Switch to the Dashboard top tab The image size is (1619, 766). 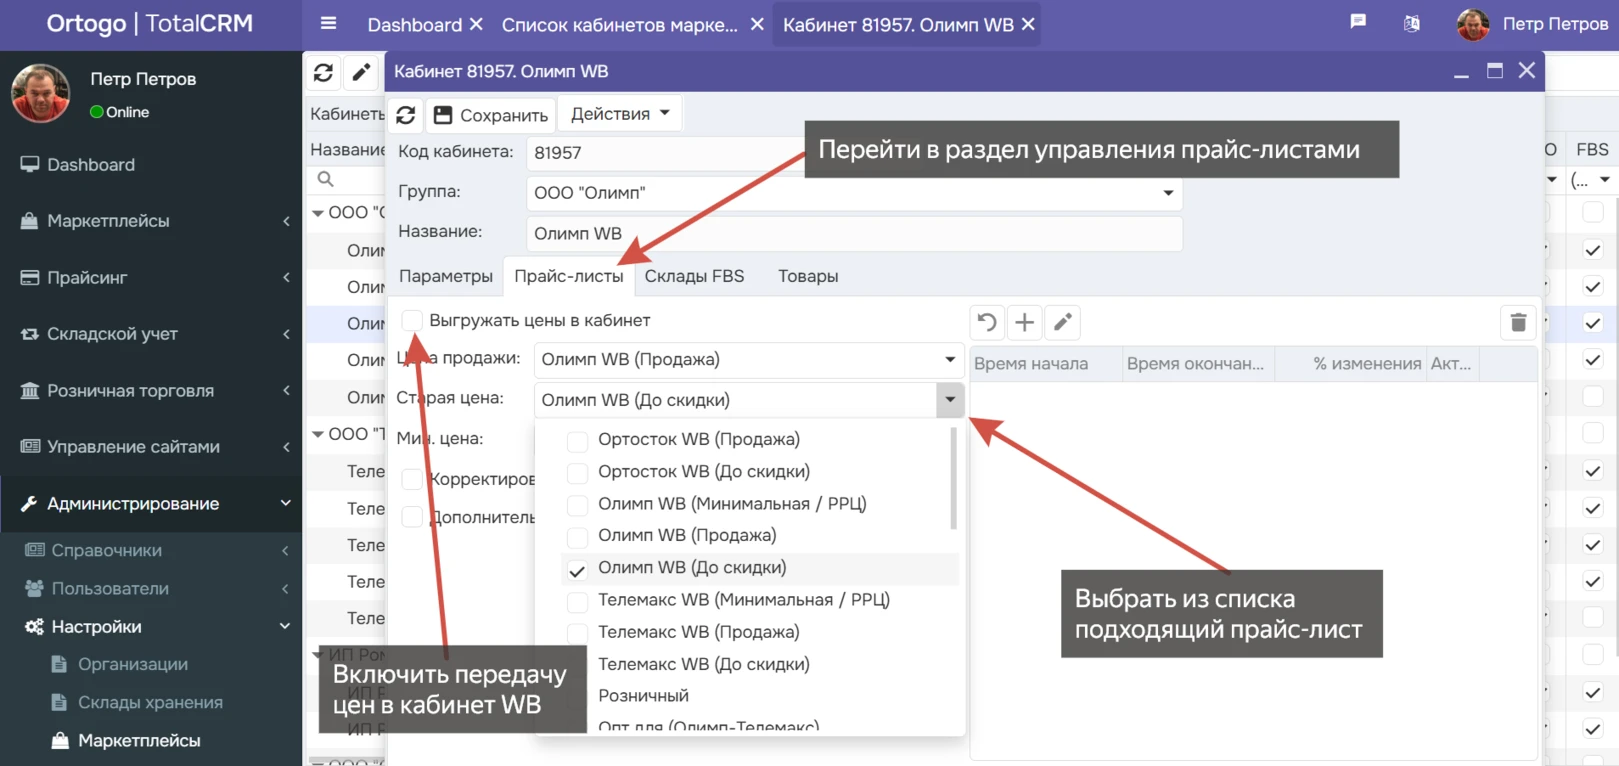tap(414, 25)
